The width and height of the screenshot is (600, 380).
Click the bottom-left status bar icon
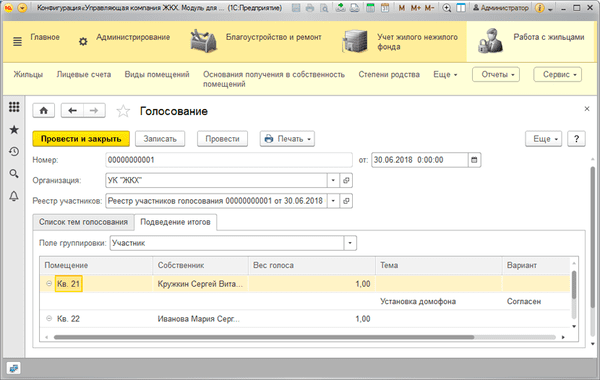(x=14, y=369)
